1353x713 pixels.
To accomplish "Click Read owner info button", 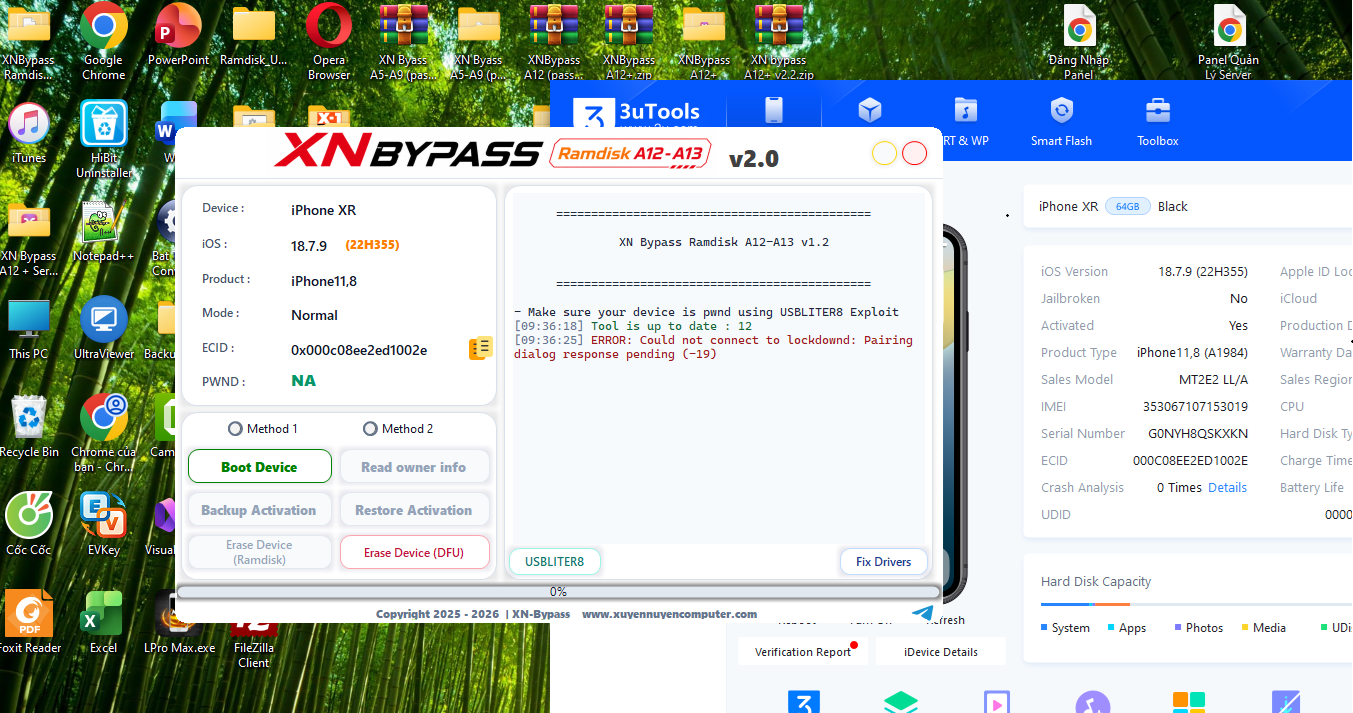I will pyautogui.click(x=414, y=467).
